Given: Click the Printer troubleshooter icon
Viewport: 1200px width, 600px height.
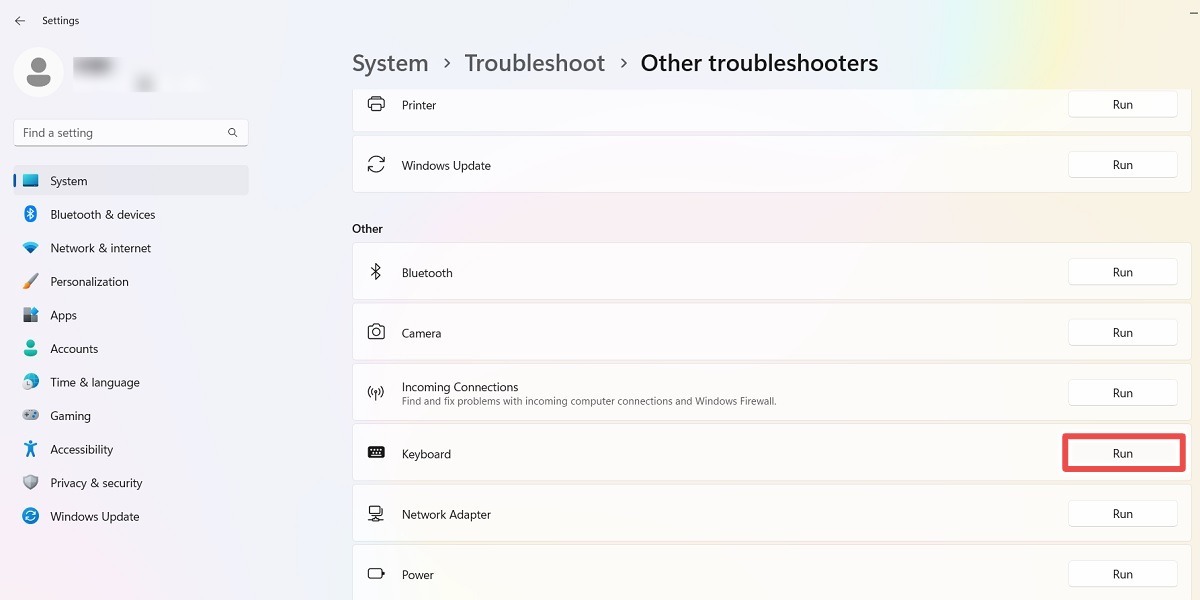Looking at the screenshot, I should click(376, 104).
